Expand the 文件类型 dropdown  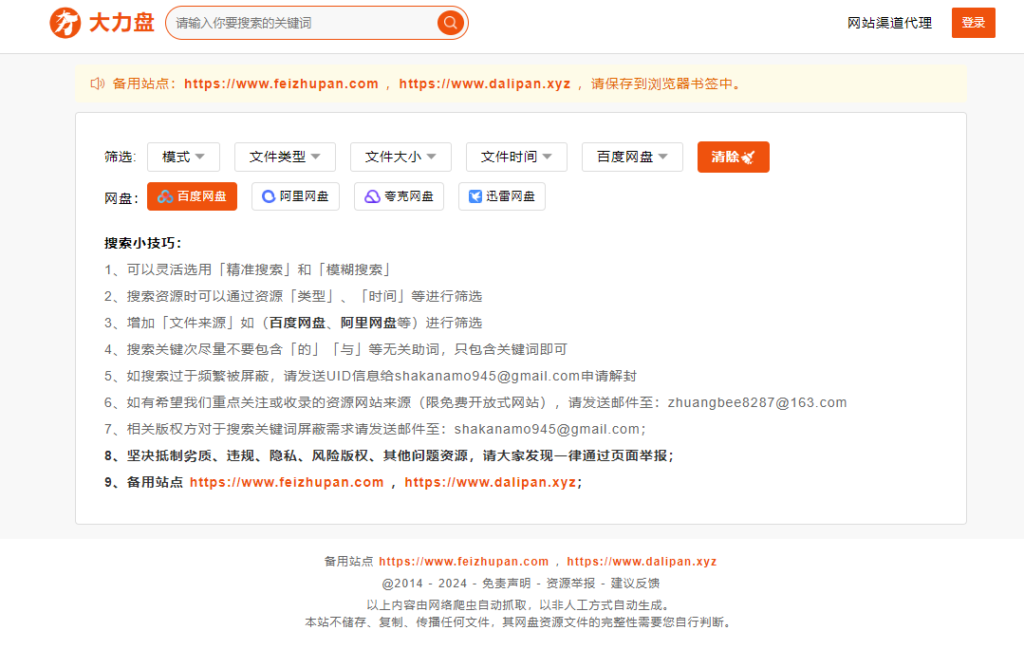tap(284, 157)
